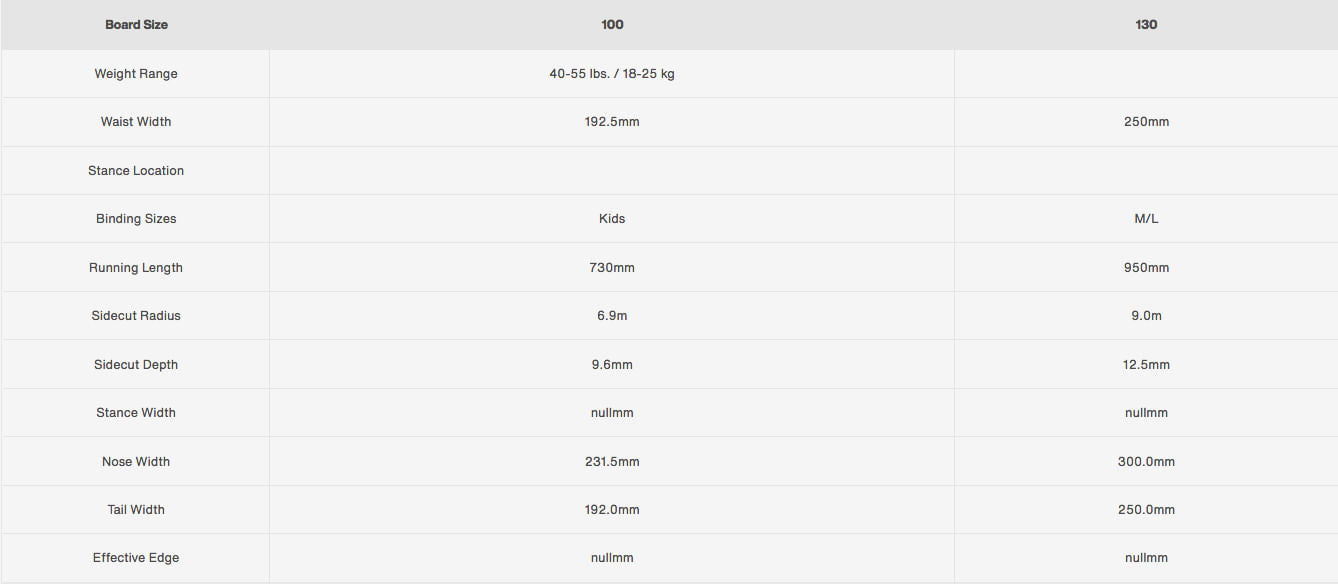Click the Running Length row label
The height and width of the screenshot is (584, 1338).
(x=136, y=268)
